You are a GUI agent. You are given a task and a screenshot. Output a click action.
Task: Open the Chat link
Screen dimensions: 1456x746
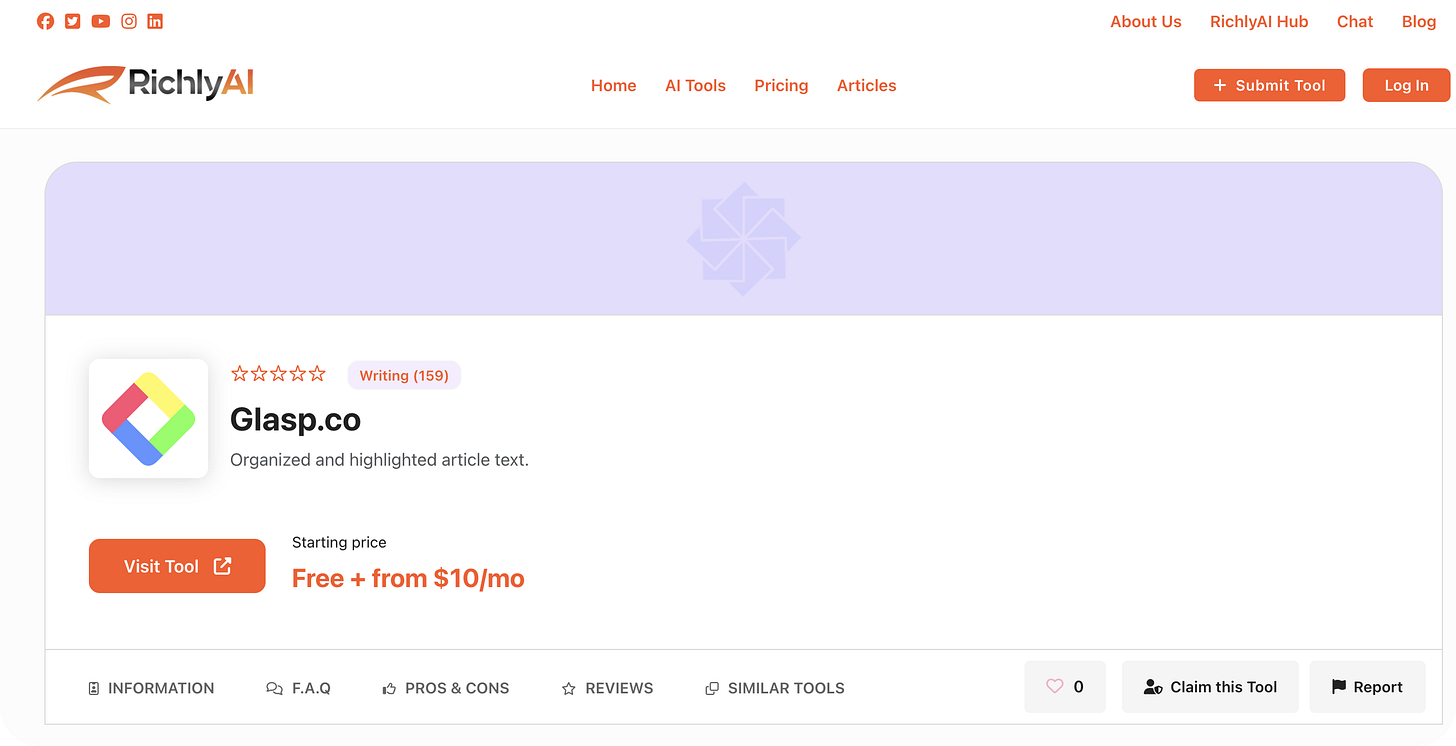[1355, 21]
